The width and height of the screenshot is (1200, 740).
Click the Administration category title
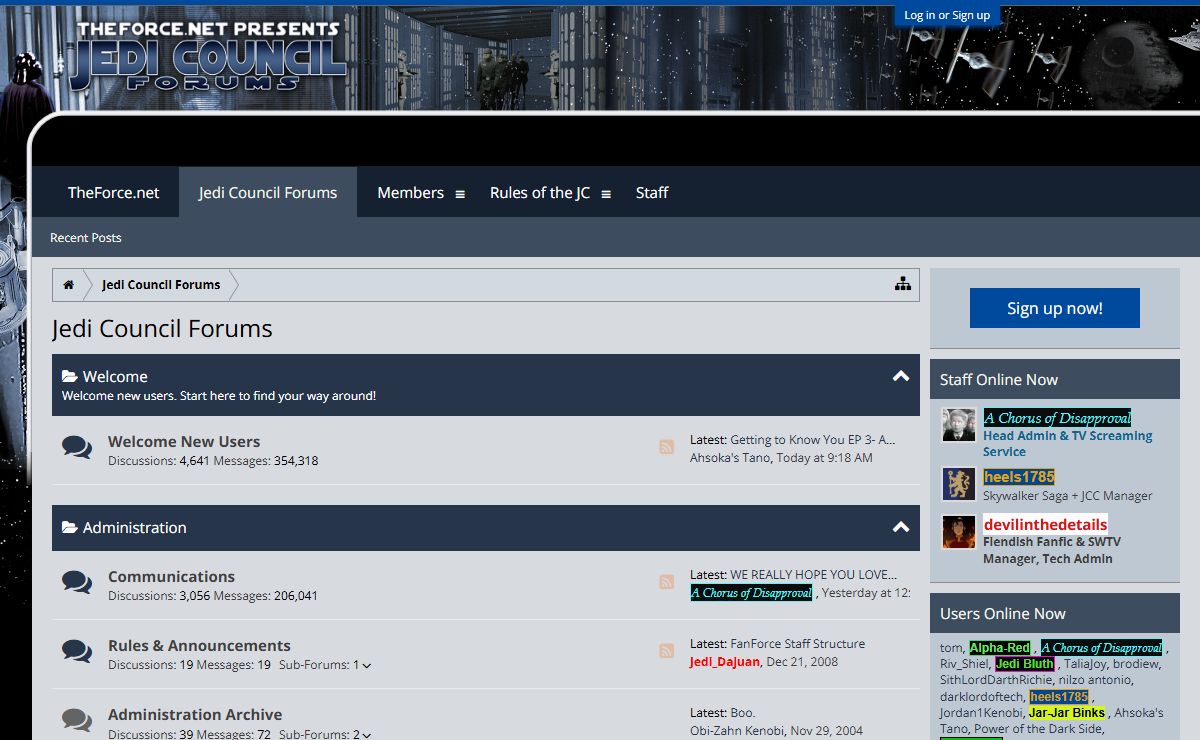135,528
